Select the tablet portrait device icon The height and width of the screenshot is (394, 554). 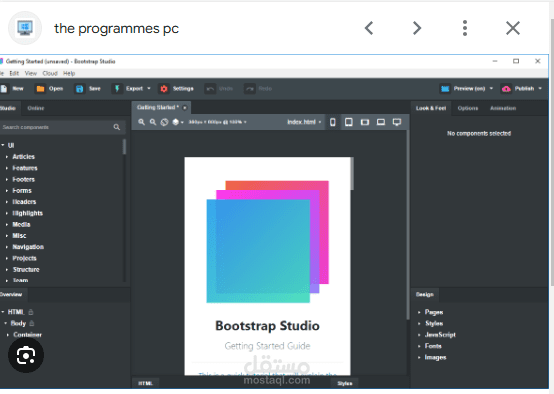point(349,122)
